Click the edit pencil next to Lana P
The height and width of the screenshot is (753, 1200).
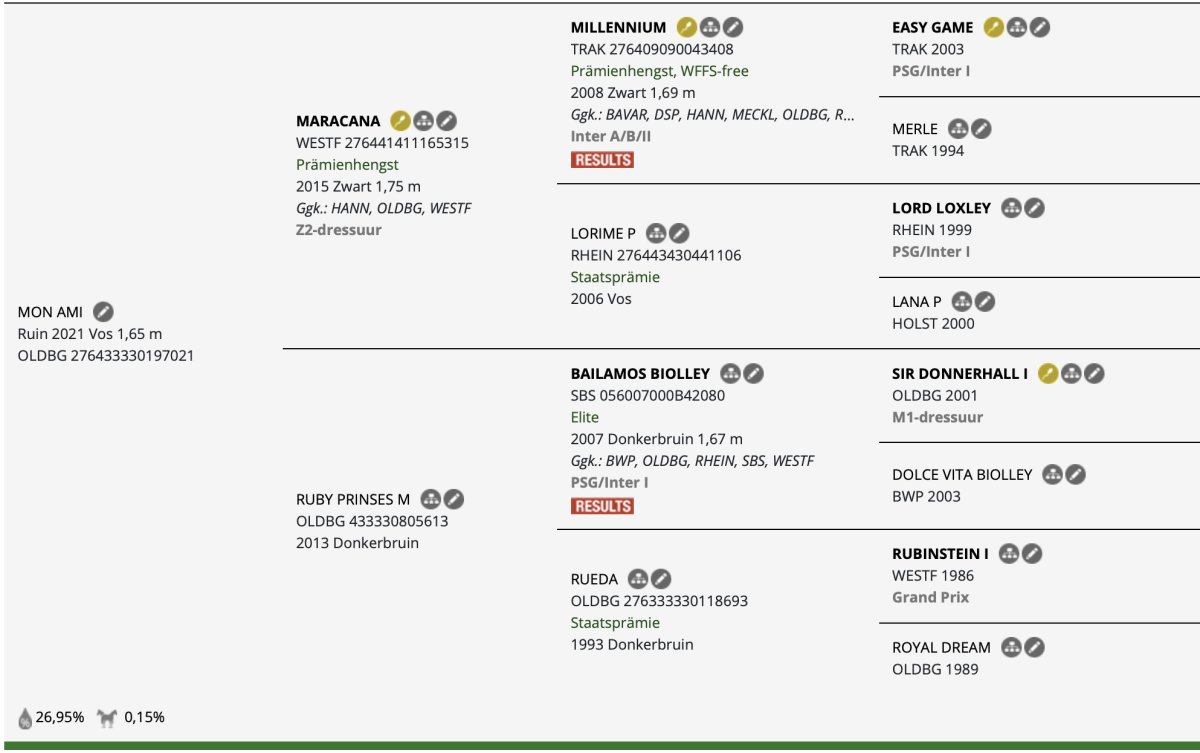(x=985, y=301)
